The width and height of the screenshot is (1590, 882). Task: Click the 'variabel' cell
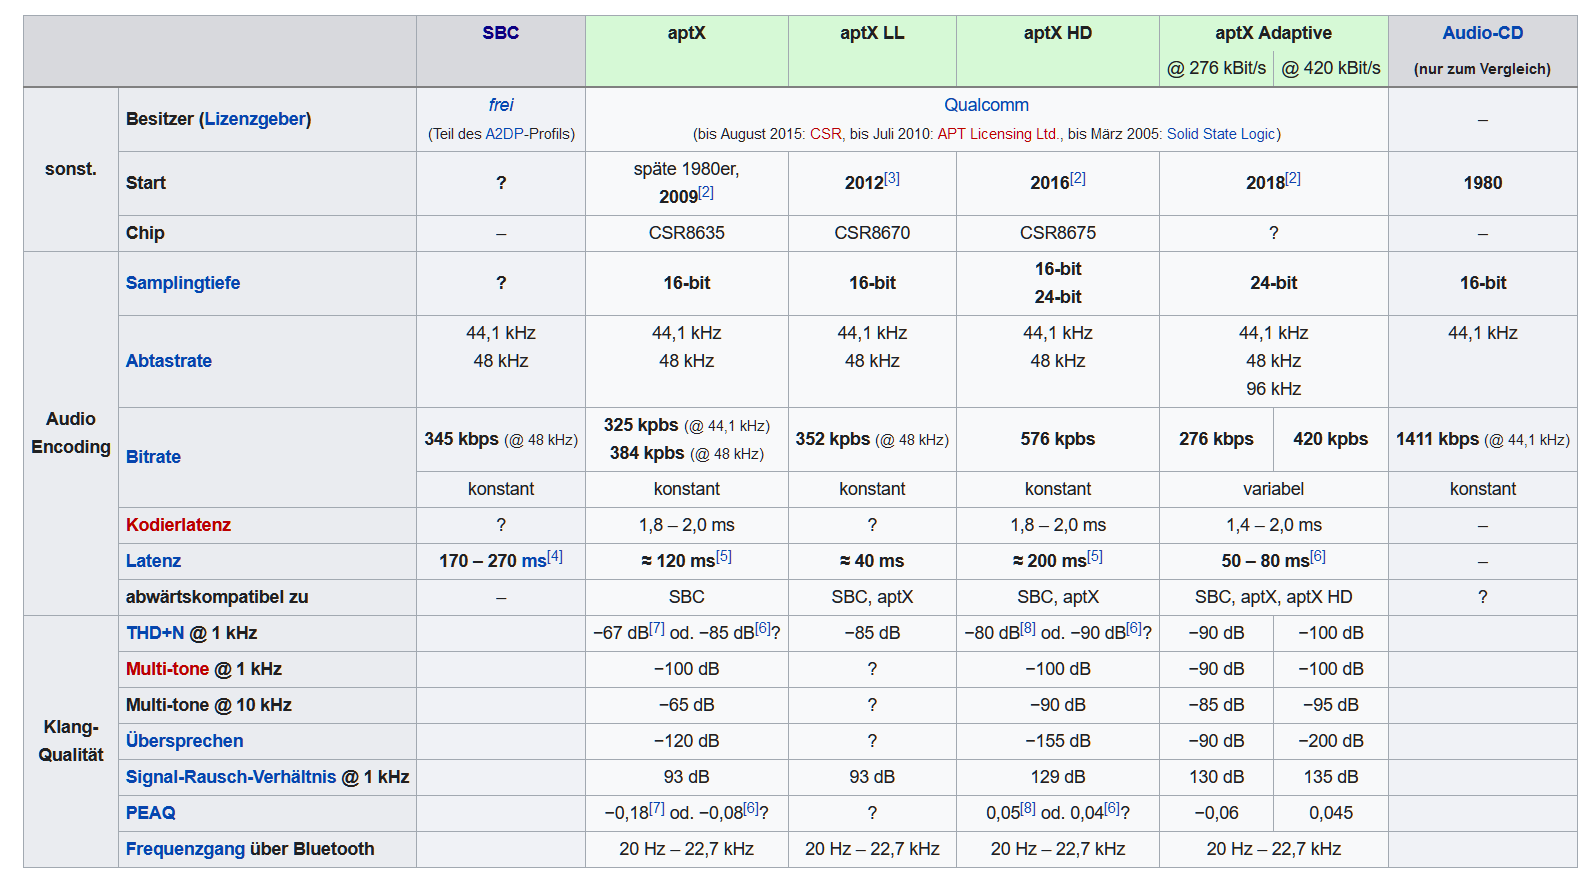1273,489
